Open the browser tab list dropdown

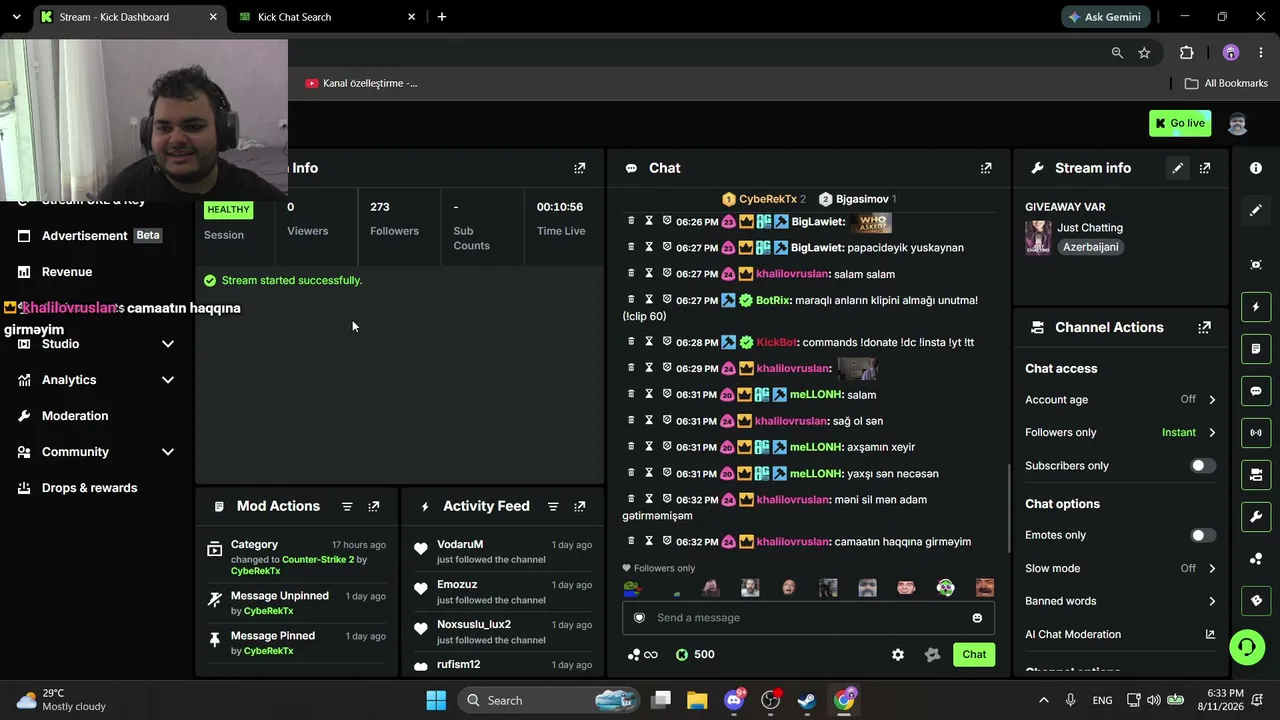click(16, 17)
